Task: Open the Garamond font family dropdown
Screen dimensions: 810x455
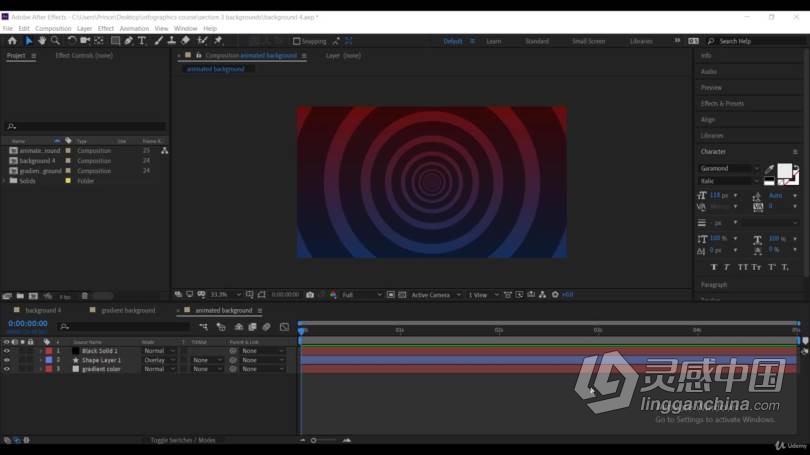Action: (x=729, y=168)
